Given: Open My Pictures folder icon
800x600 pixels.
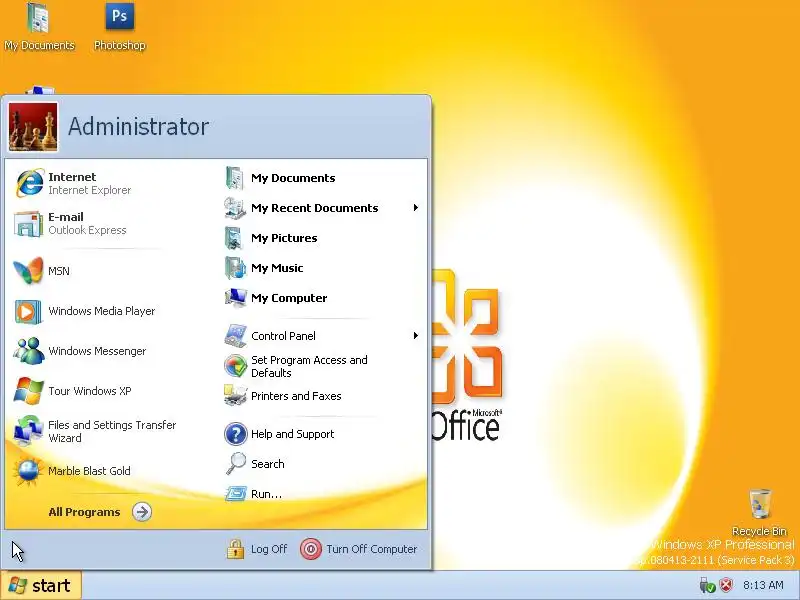Looking at the screenshot, I should tap(235, 238).
